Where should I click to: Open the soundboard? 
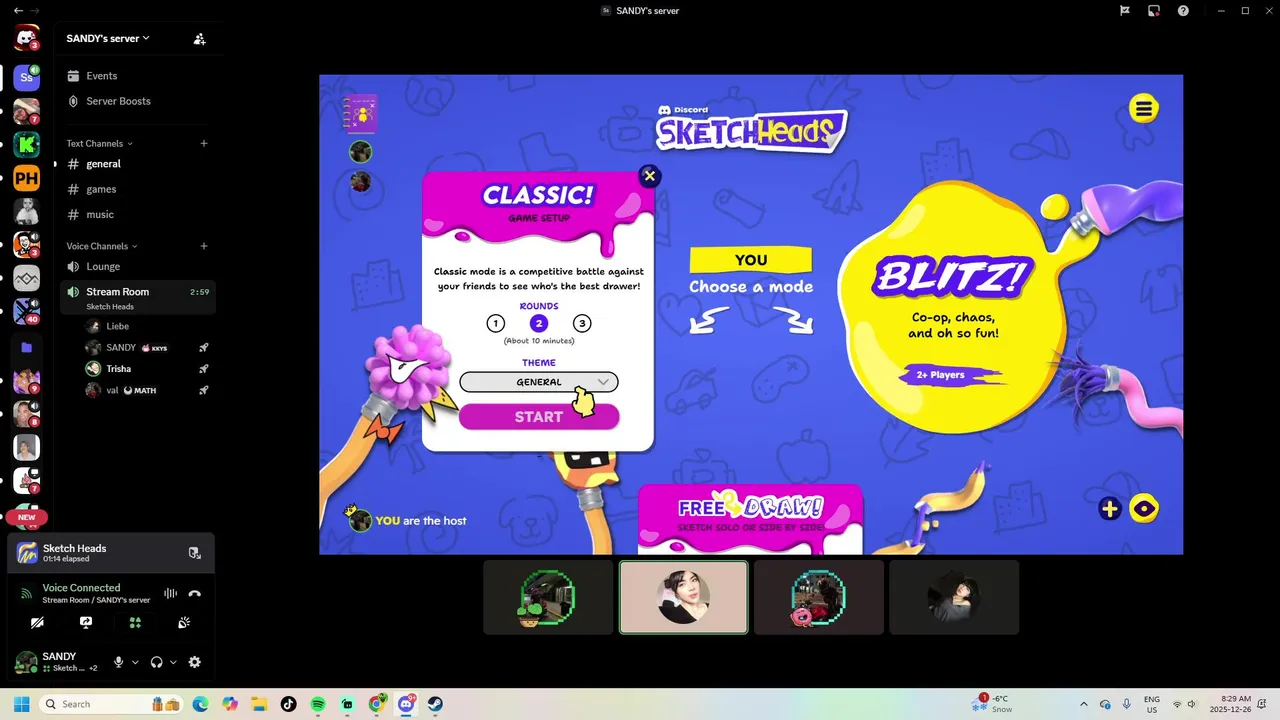[184, 622]
